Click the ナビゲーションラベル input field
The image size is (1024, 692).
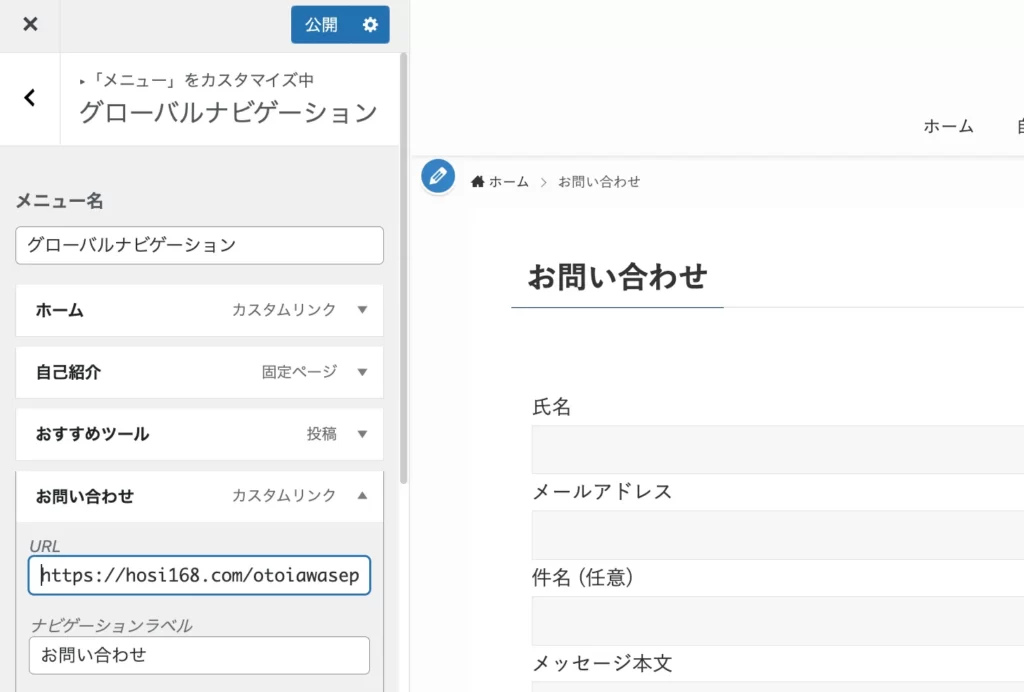199,655
